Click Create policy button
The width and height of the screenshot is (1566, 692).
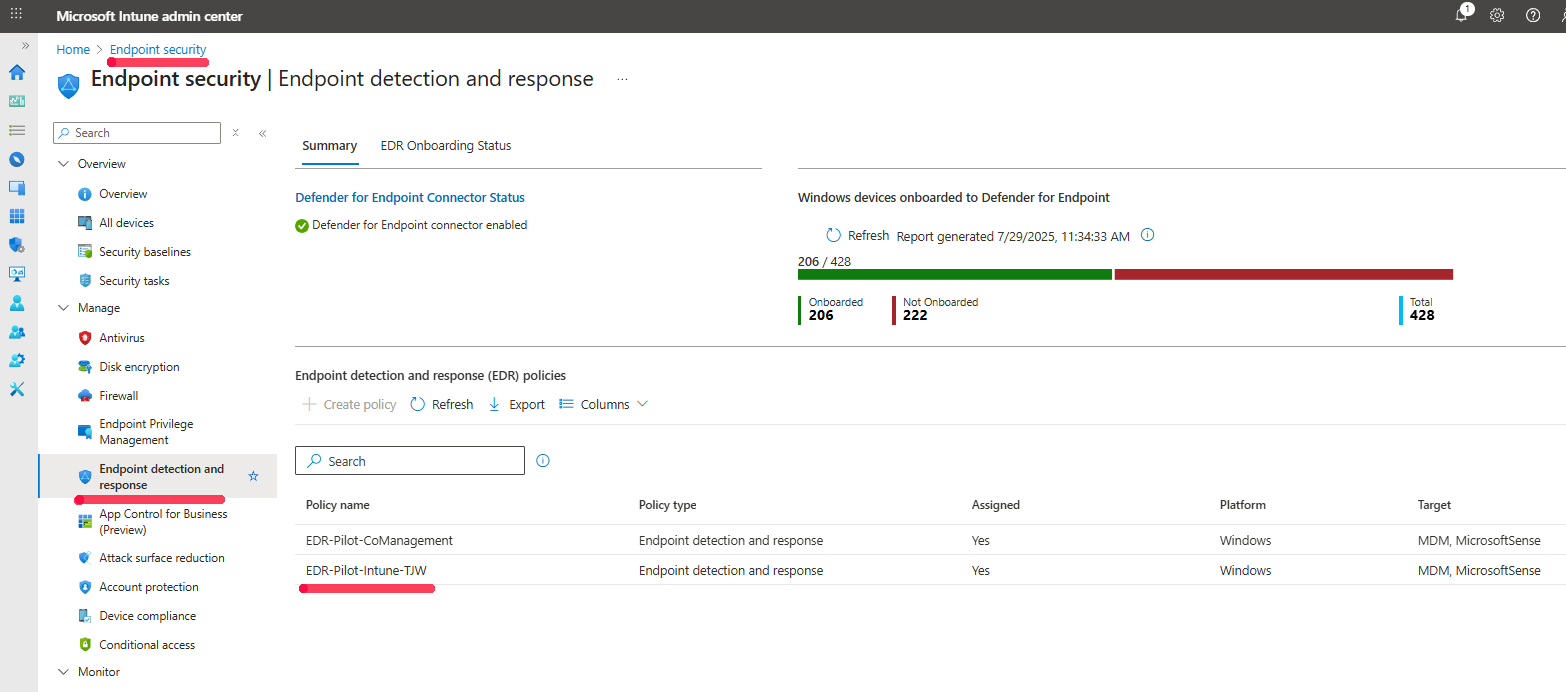[x=349, y=404]
